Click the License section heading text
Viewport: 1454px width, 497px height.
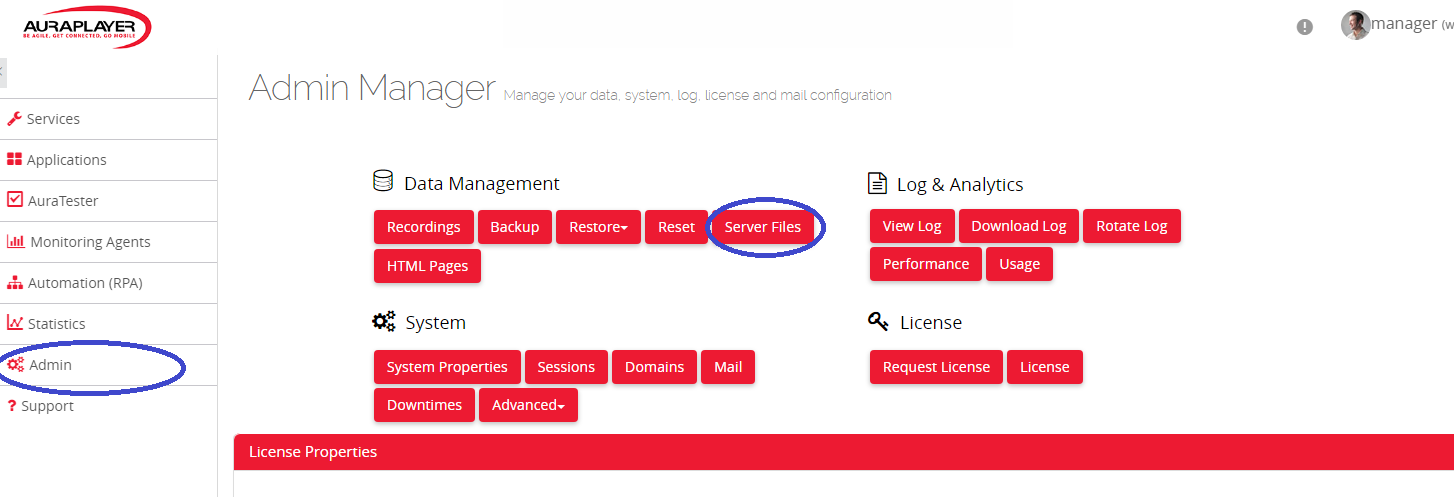coord(931,323)
